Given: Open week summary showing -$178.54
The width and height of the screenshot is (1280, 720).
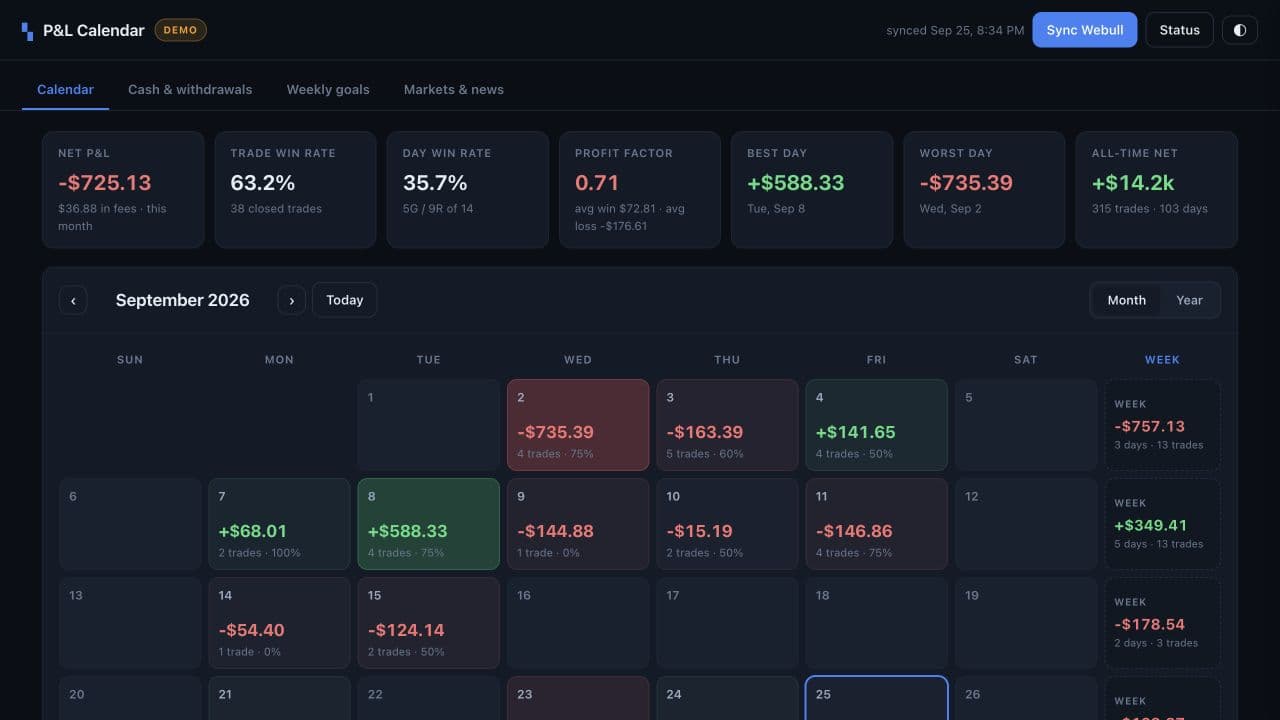Looking at the screenshot, I should click(x=1162, y=623).
